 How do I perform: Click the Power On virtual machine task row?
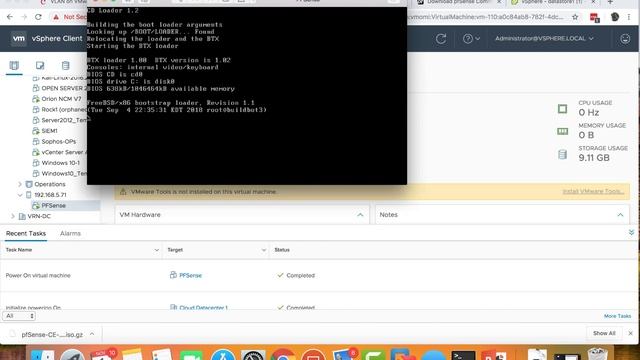(318, 276)
